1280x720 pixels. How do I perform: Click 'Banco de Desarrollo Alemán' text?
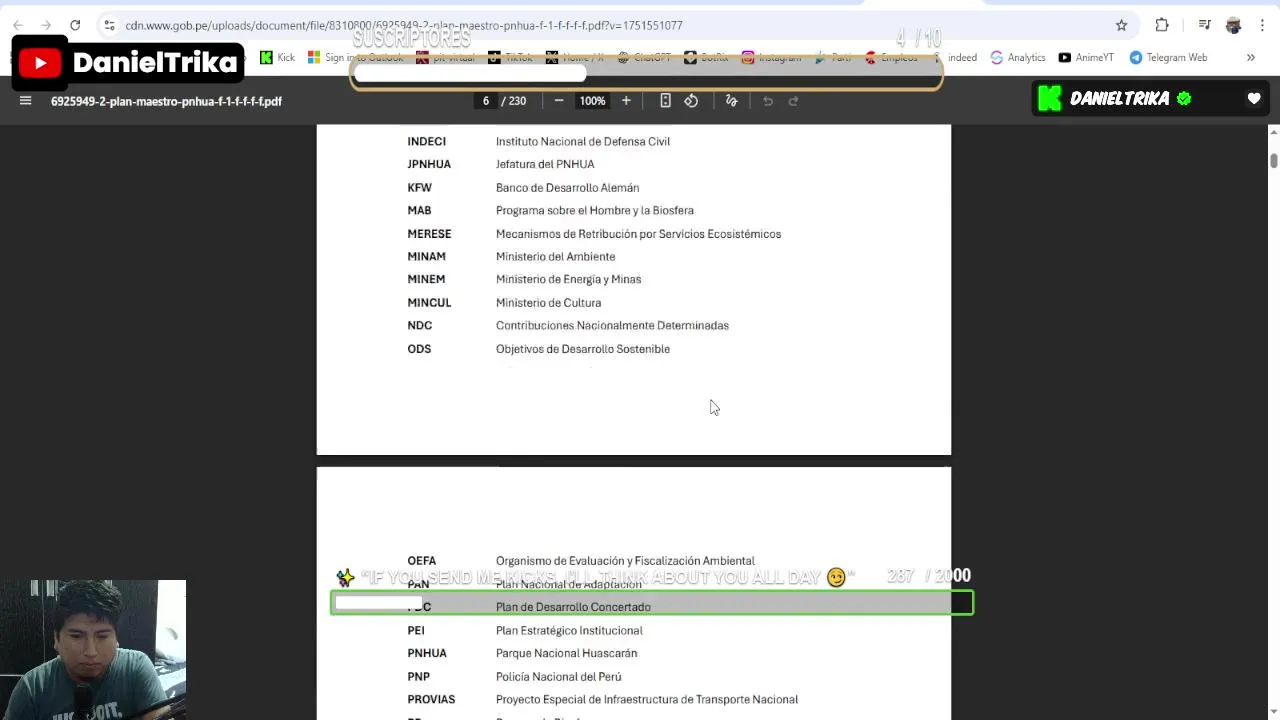(x=567, y=188)
